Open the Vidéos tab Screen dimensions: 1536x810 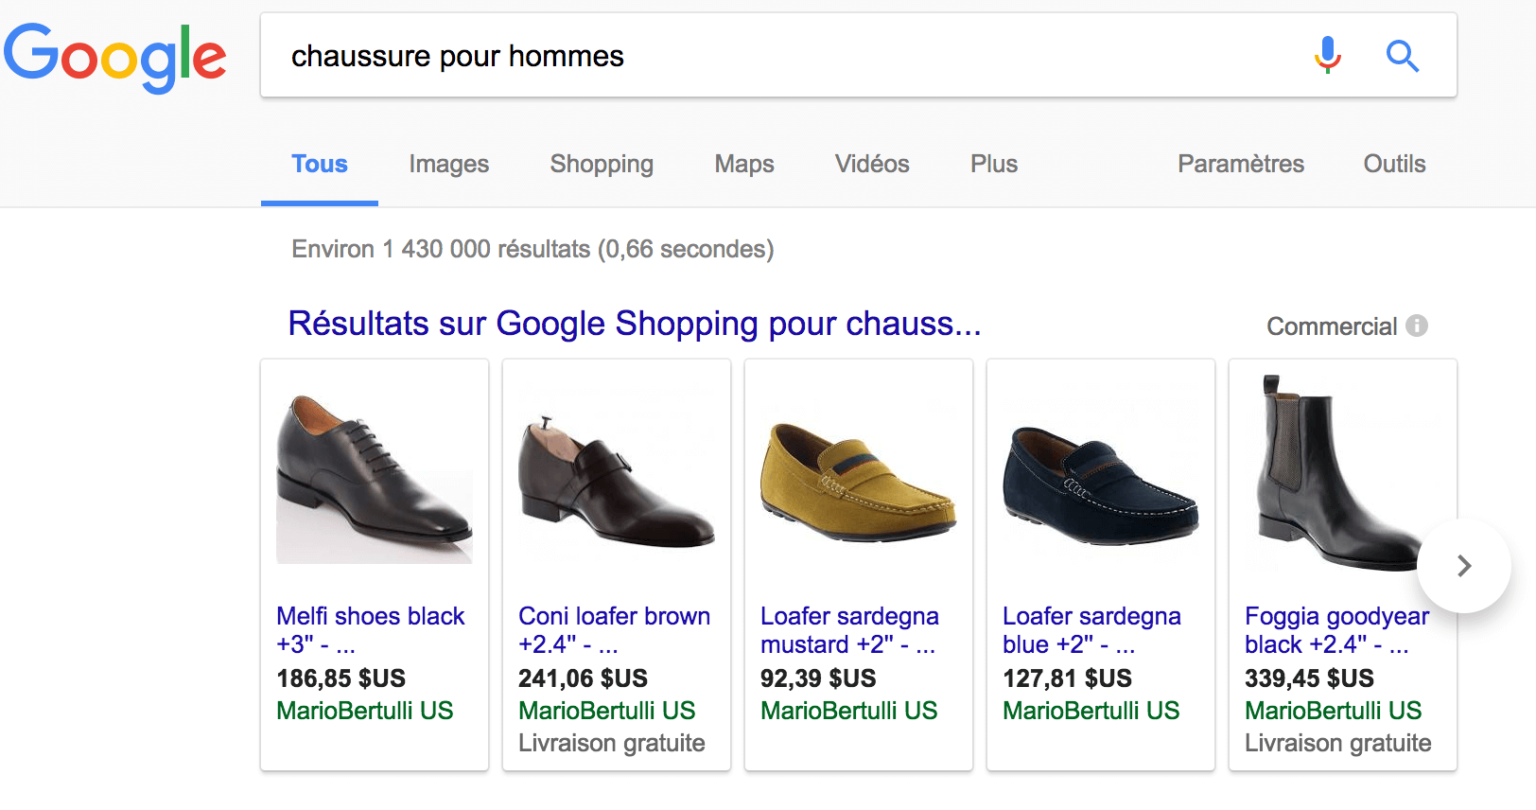tap(871, 164)
